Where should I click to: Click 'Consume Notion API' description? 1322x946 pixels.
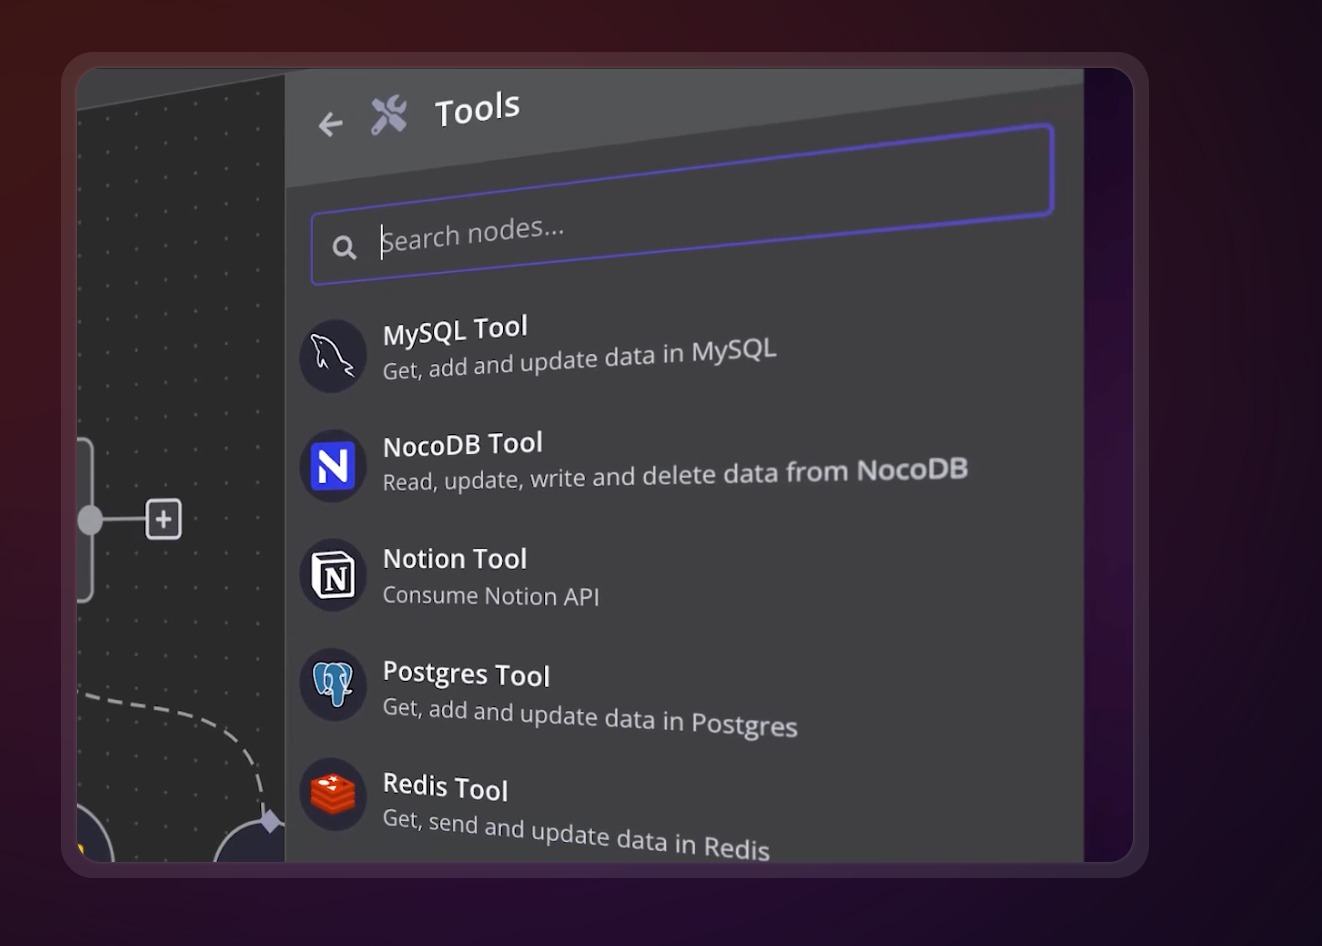[x=491, y=596]
